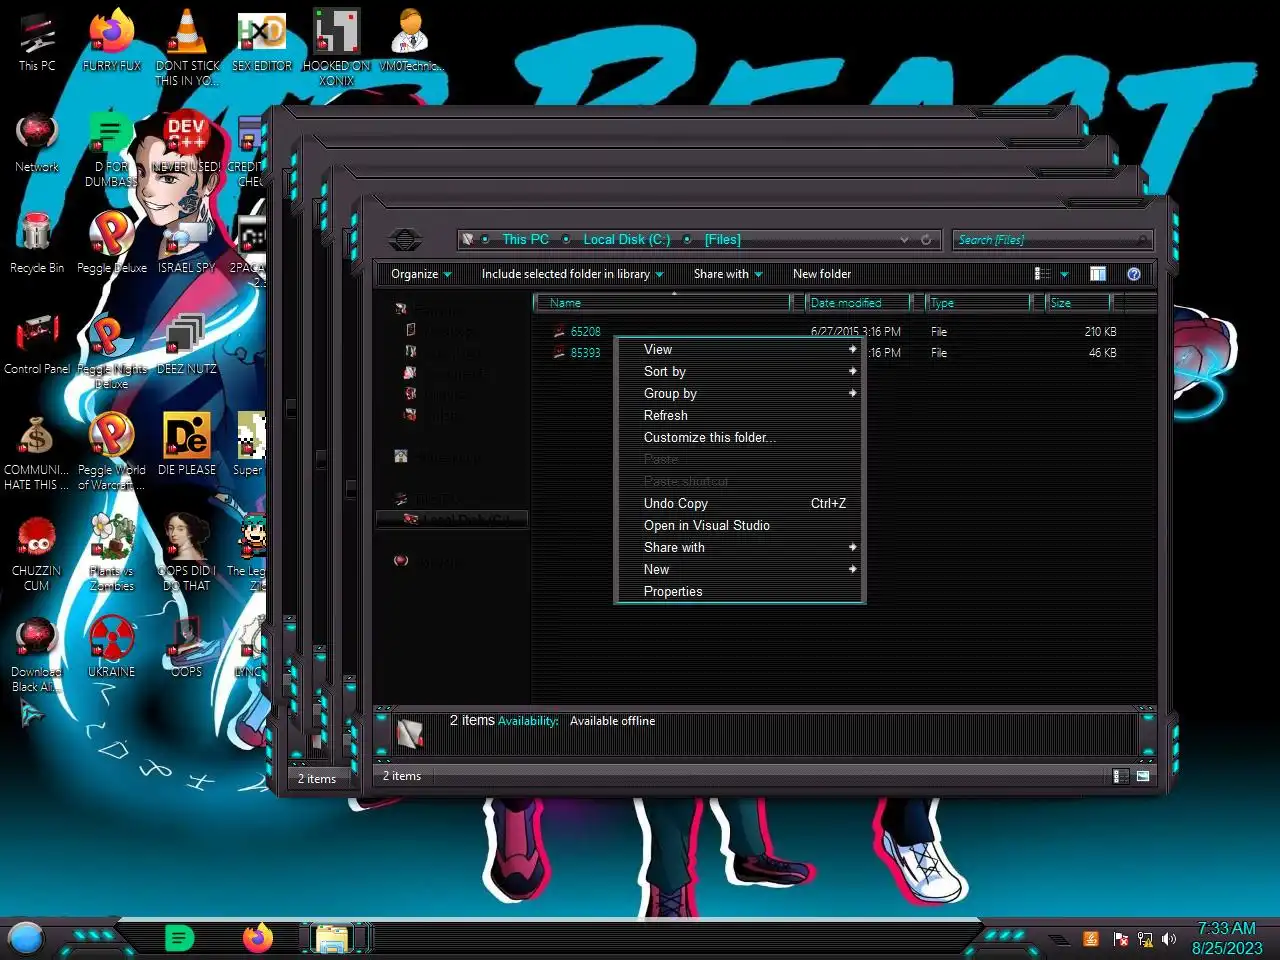The width and height of the screenshot is (1280, 960).
Task: Choose Customize this folder... menu entry
Action: [x=740, y=437]
